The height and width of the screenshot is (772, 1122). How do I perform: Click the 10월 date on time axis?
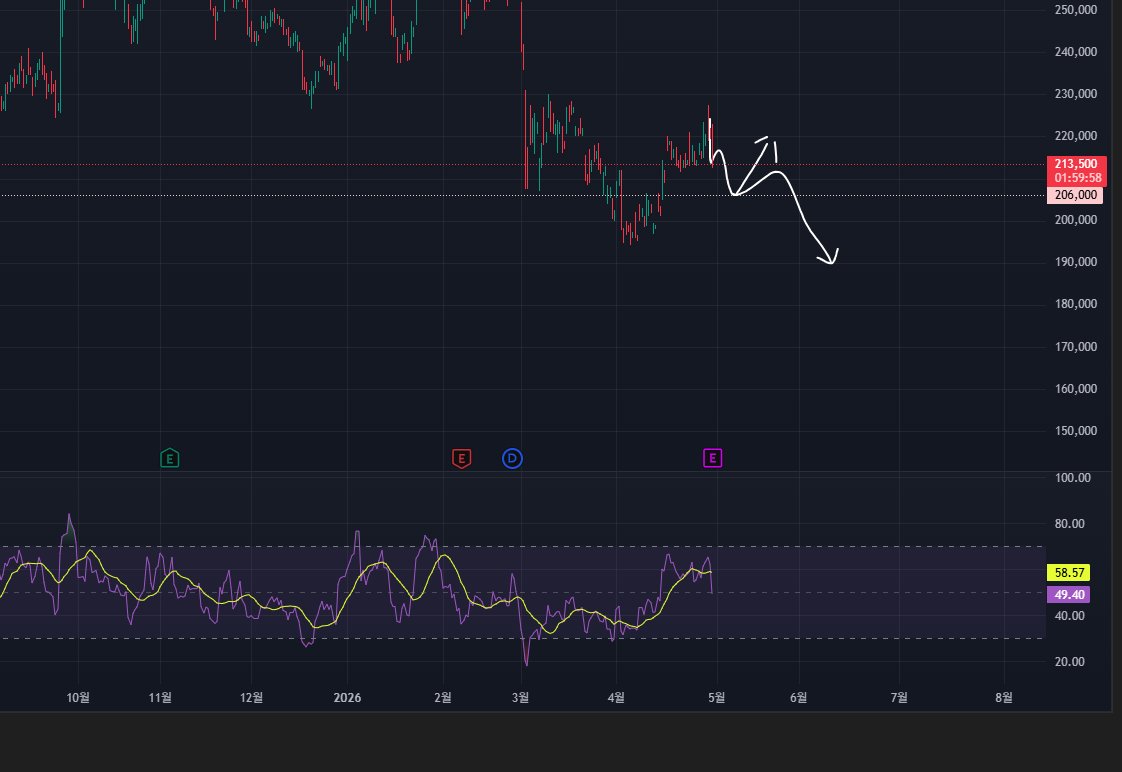tap(78, 698)
